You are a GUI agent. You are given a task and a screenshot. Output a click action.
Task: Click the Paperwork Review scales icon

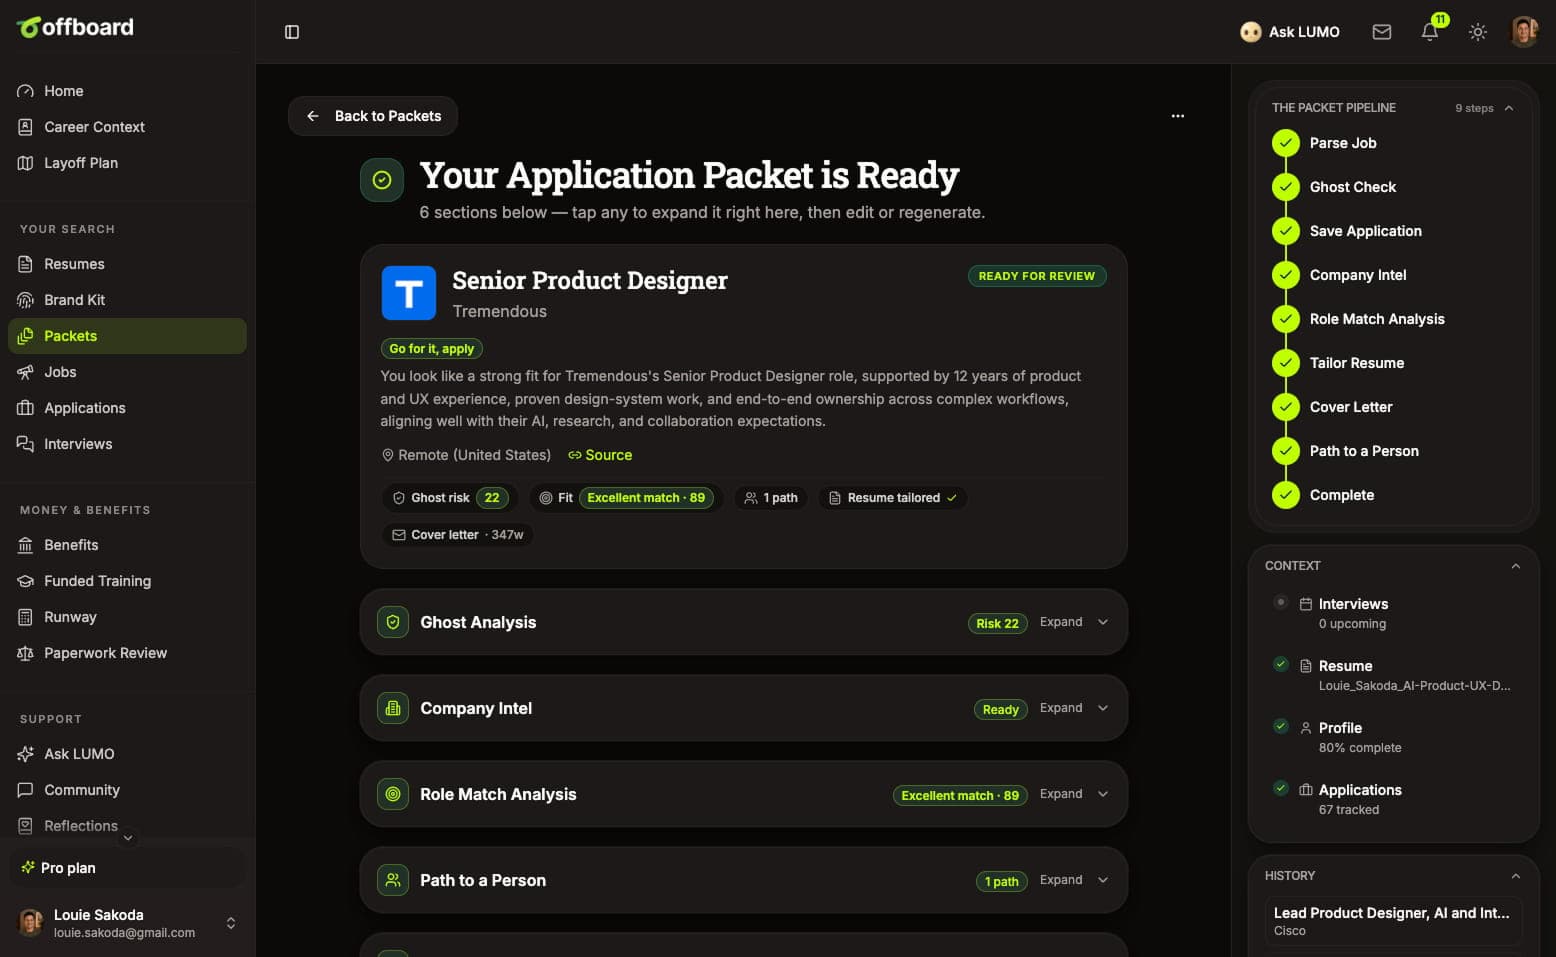tap(26, 653)
